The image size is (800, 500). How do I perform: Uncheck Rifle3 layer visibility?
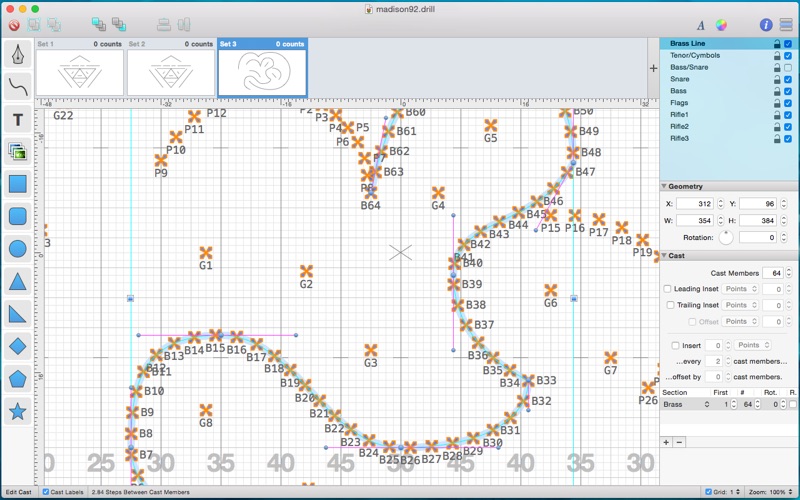tap(788, 139)
